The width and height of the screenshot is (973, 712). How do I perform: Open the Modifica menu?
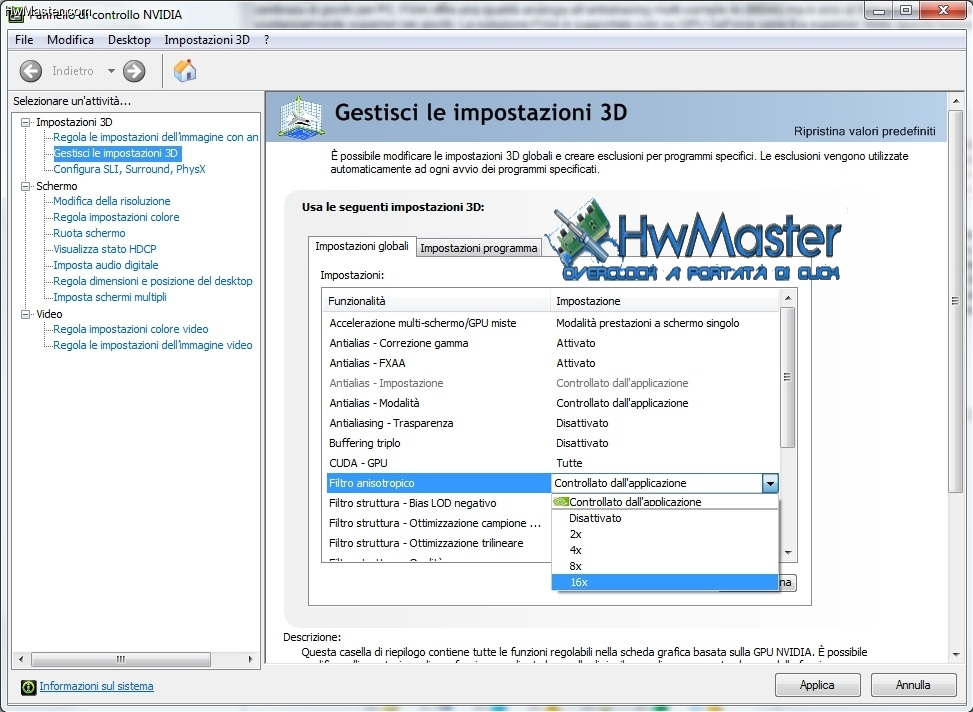70,40
